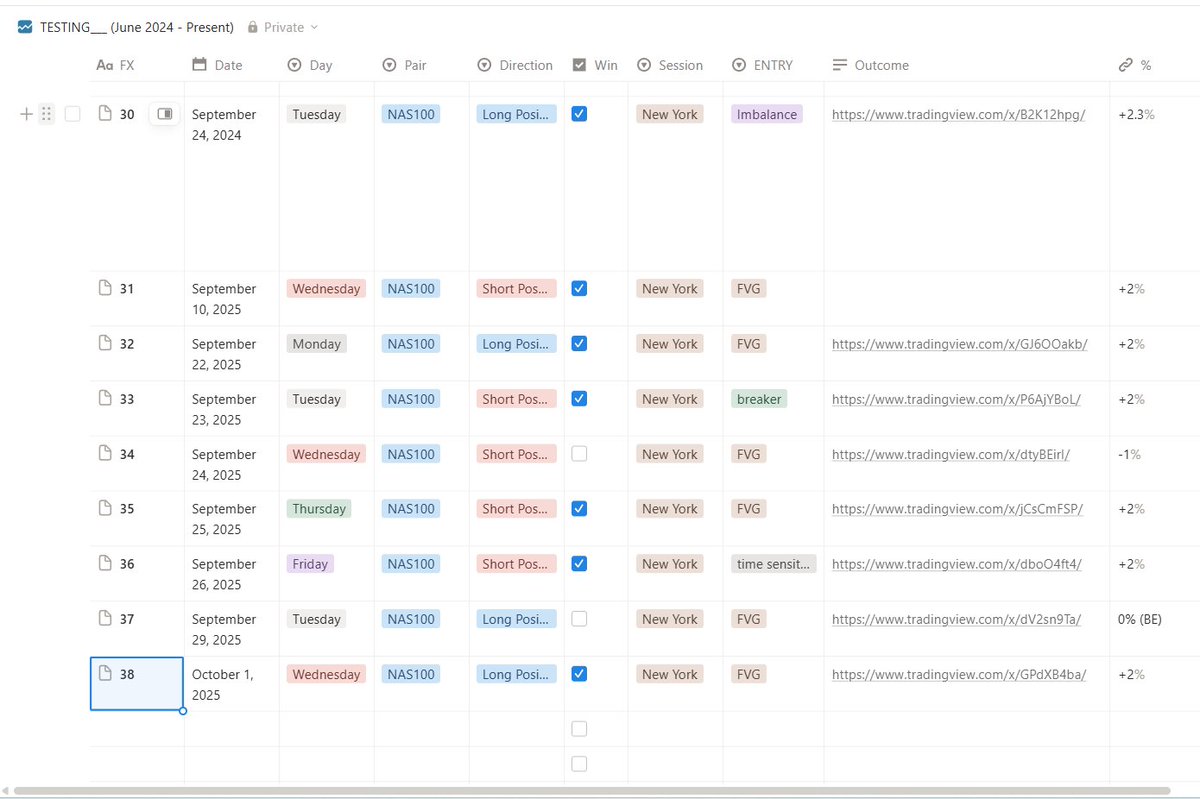Check Win checkbox for row 34
Image resolution: width=1200 pixels, height=799 pixels.
579,453
